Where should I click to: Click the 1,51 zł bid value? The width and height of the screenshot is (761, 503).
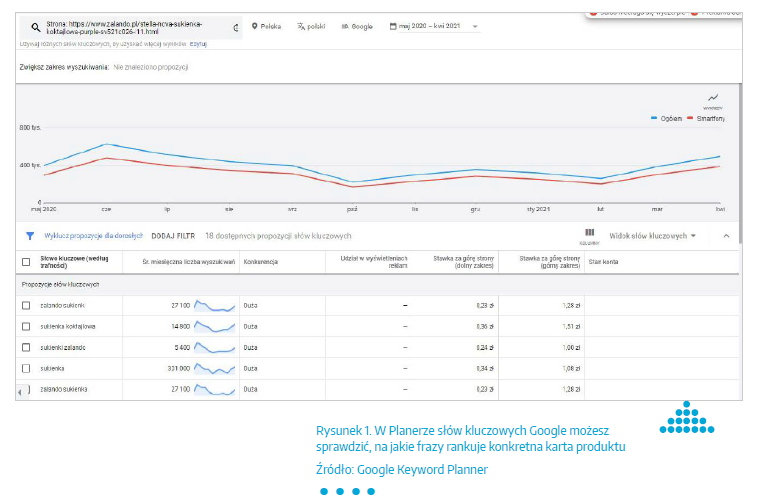click(x=571, y=327)
